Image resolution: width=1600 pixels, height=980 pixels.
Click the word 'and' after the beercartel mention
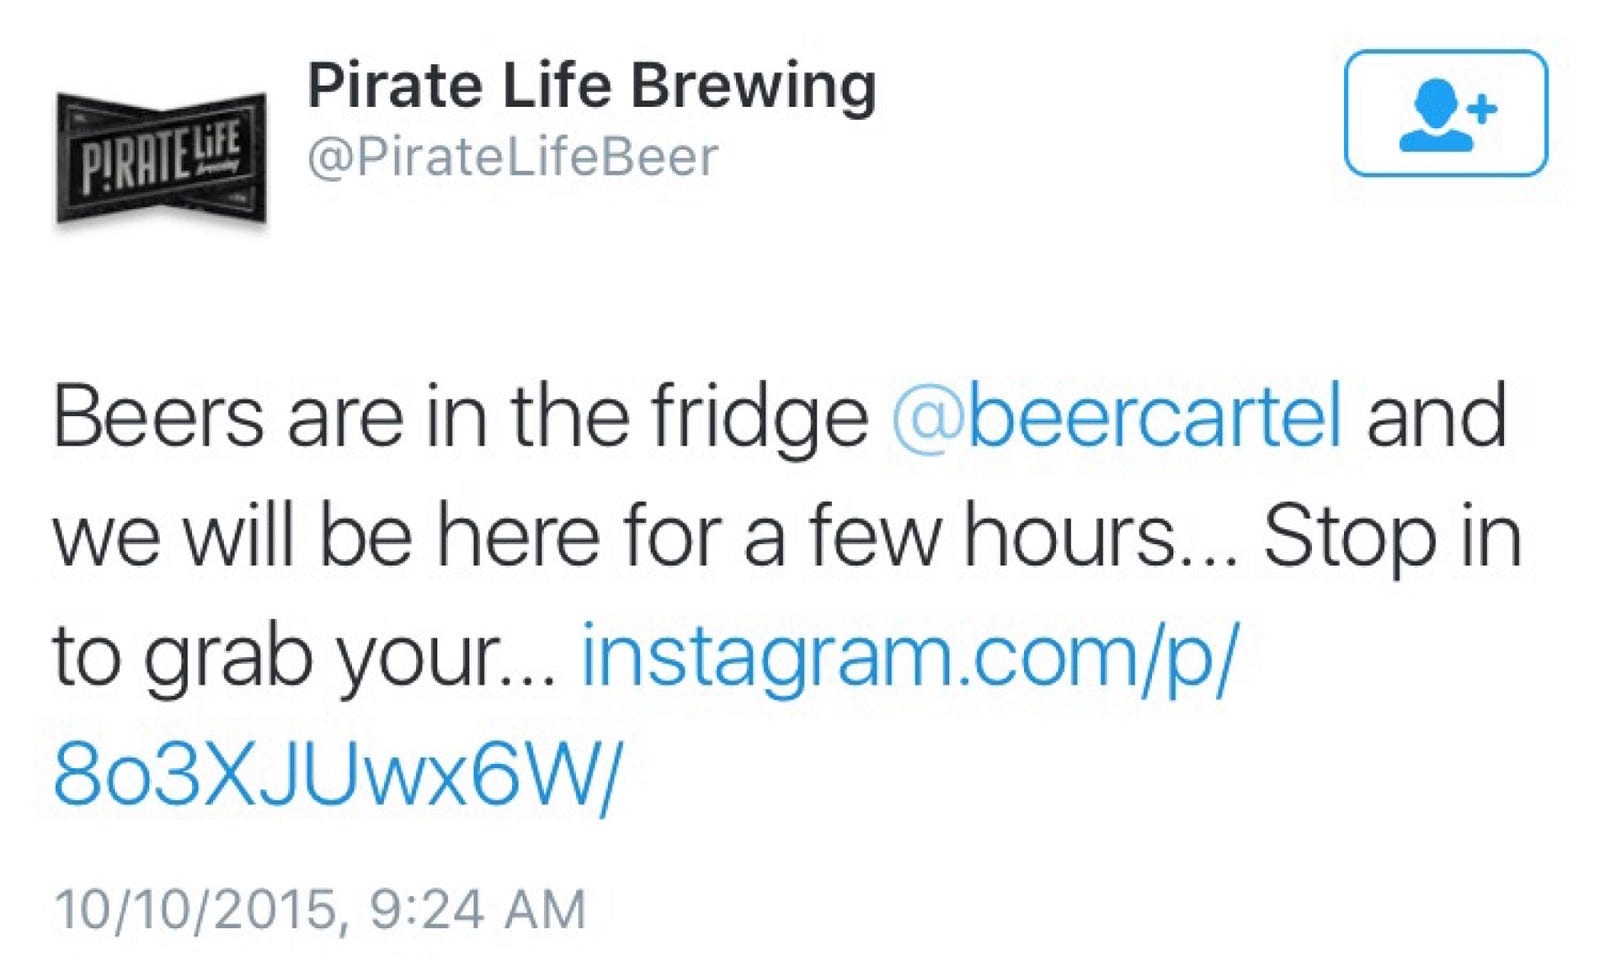pyautogui.click(x=1435, y=416)
